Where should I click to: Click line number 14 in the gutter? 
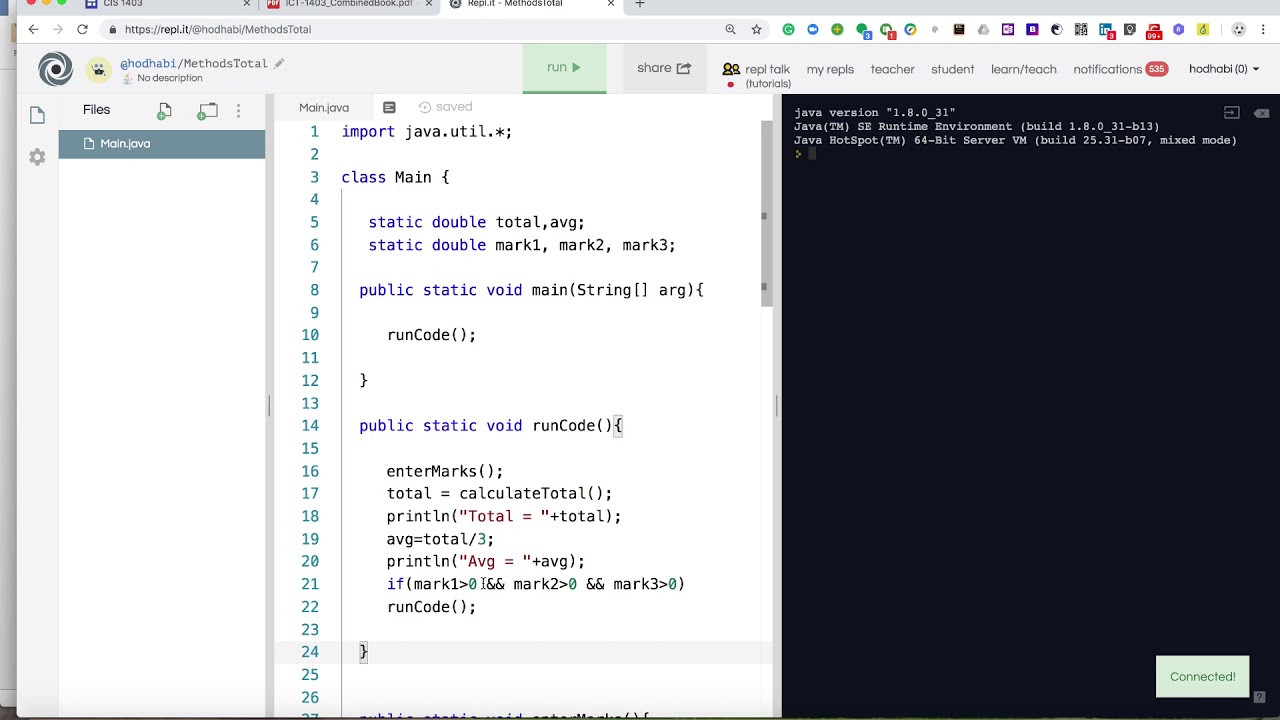310,425
